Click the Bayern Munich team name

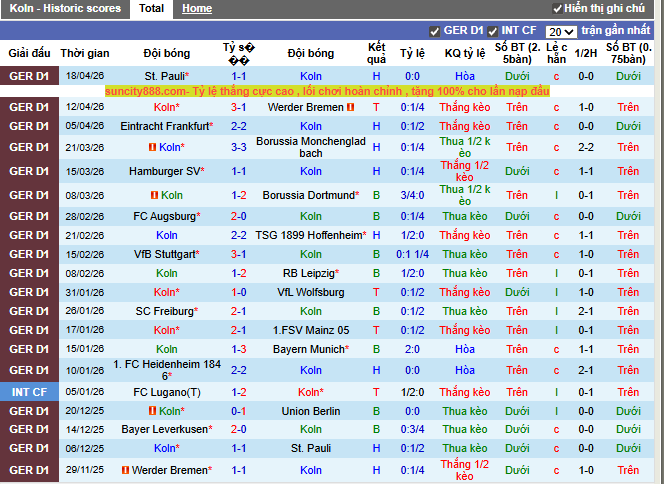311,350
